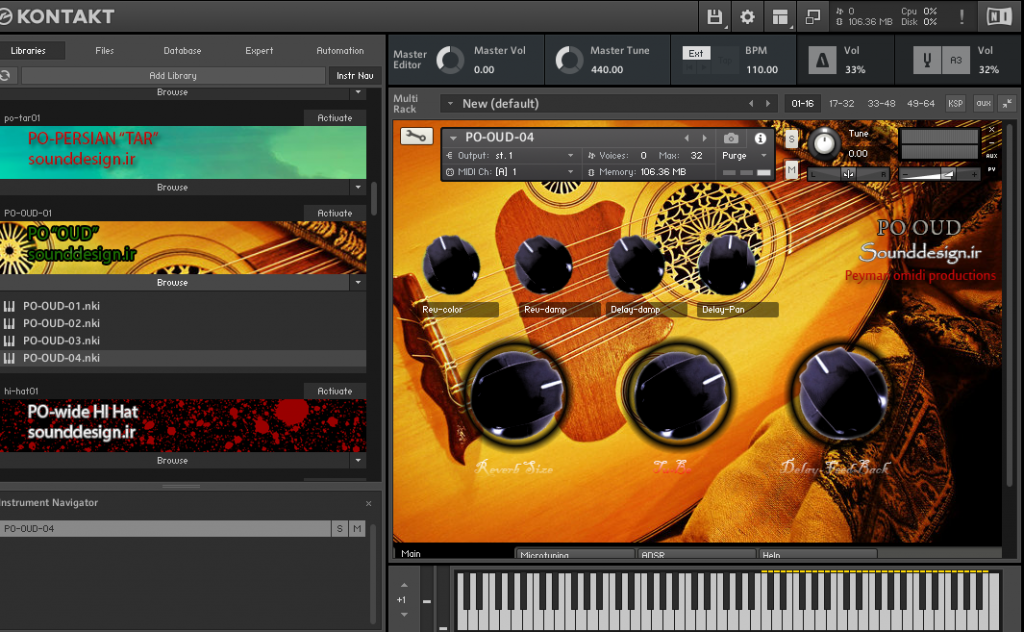Viewport: 1024px width, 632px height.
Task: Close the Instrument Navigator panel
Action: point(368,503)
